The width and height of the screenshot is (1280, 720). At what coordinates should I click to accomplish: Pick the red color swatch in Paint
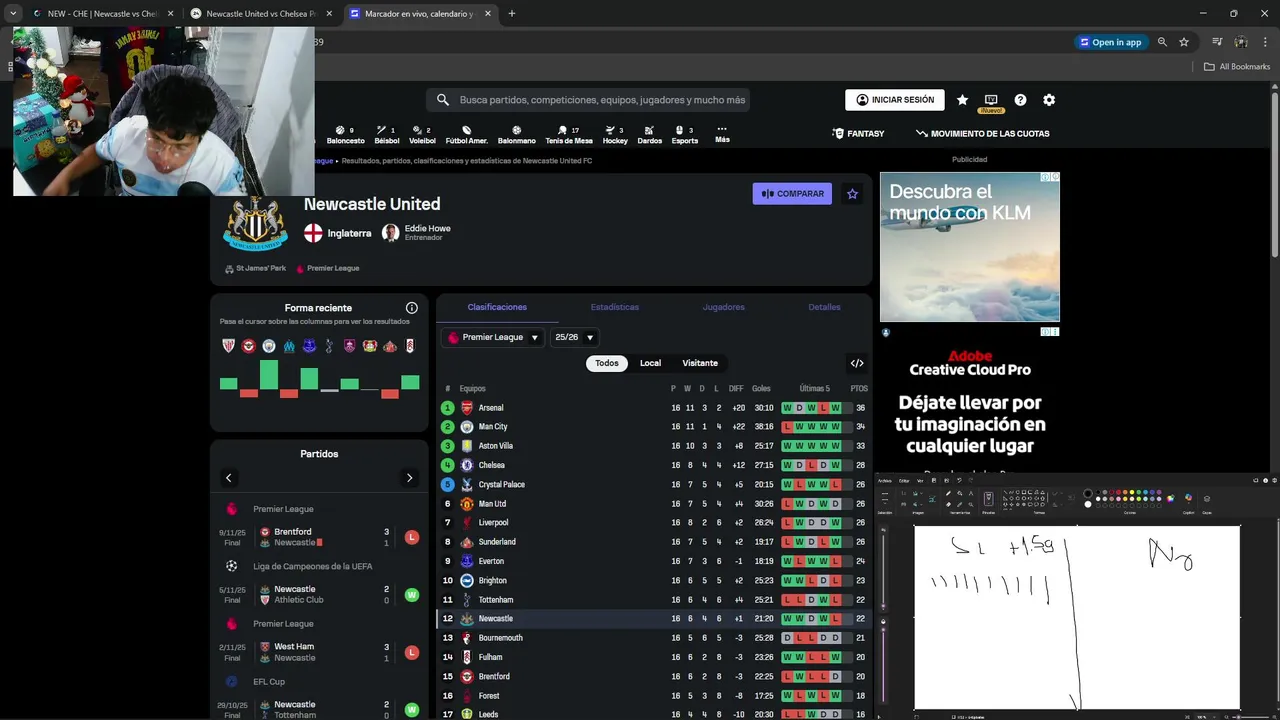(x=1118, y=492)
